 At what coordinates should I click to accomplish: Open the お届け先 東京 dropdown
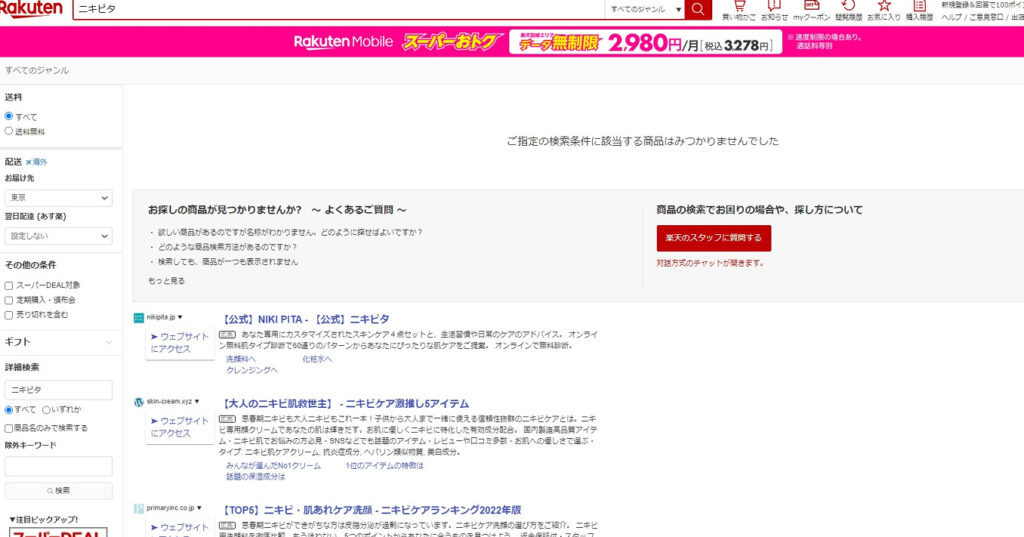point(58,198)
